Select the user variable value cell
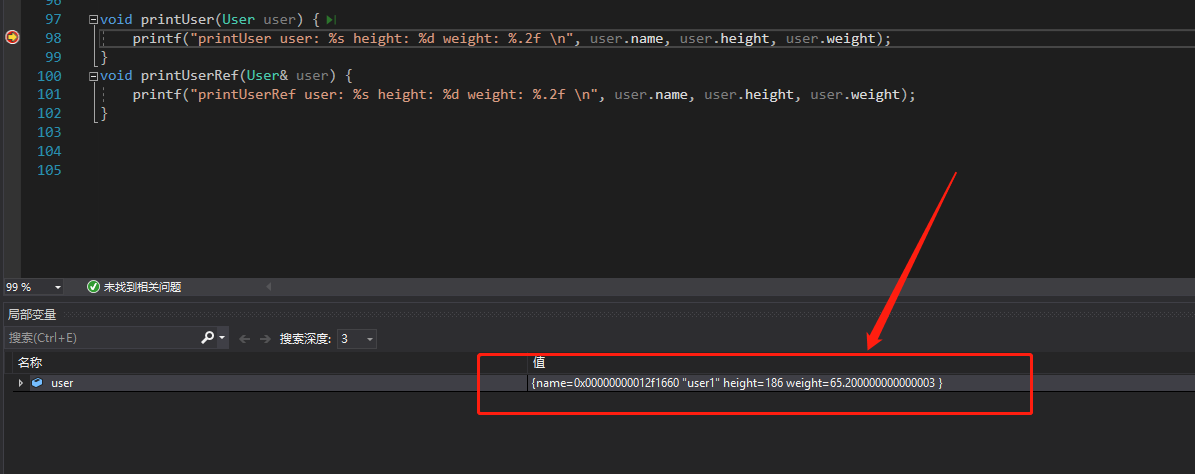The height and width of the screenshot is (474, 1195). point(860,383)
